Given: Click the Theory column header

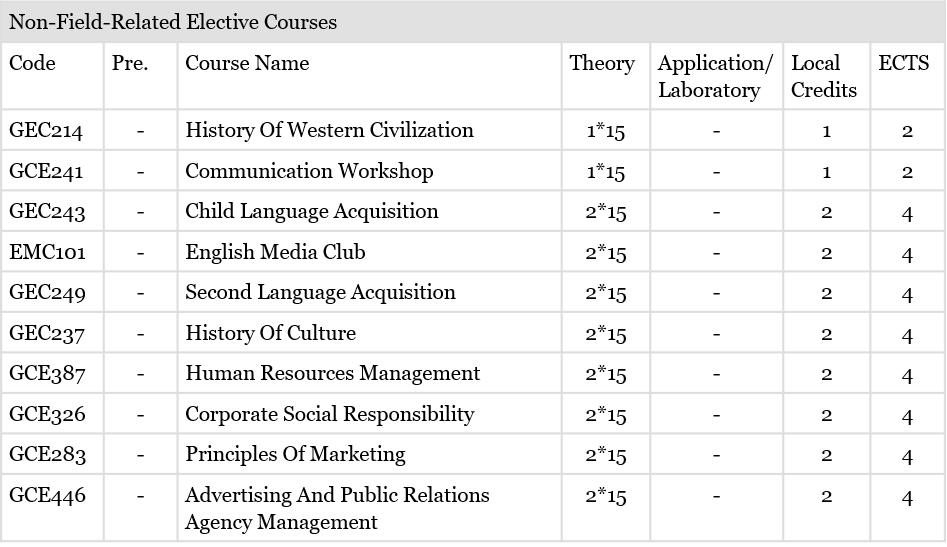Looking at the screenshot, I should tap(602, 63).
